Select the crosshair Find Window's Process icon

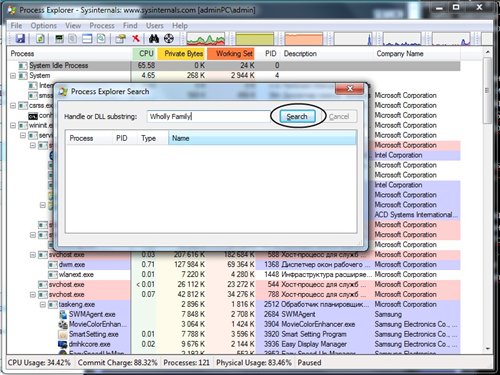coord(169,39)
